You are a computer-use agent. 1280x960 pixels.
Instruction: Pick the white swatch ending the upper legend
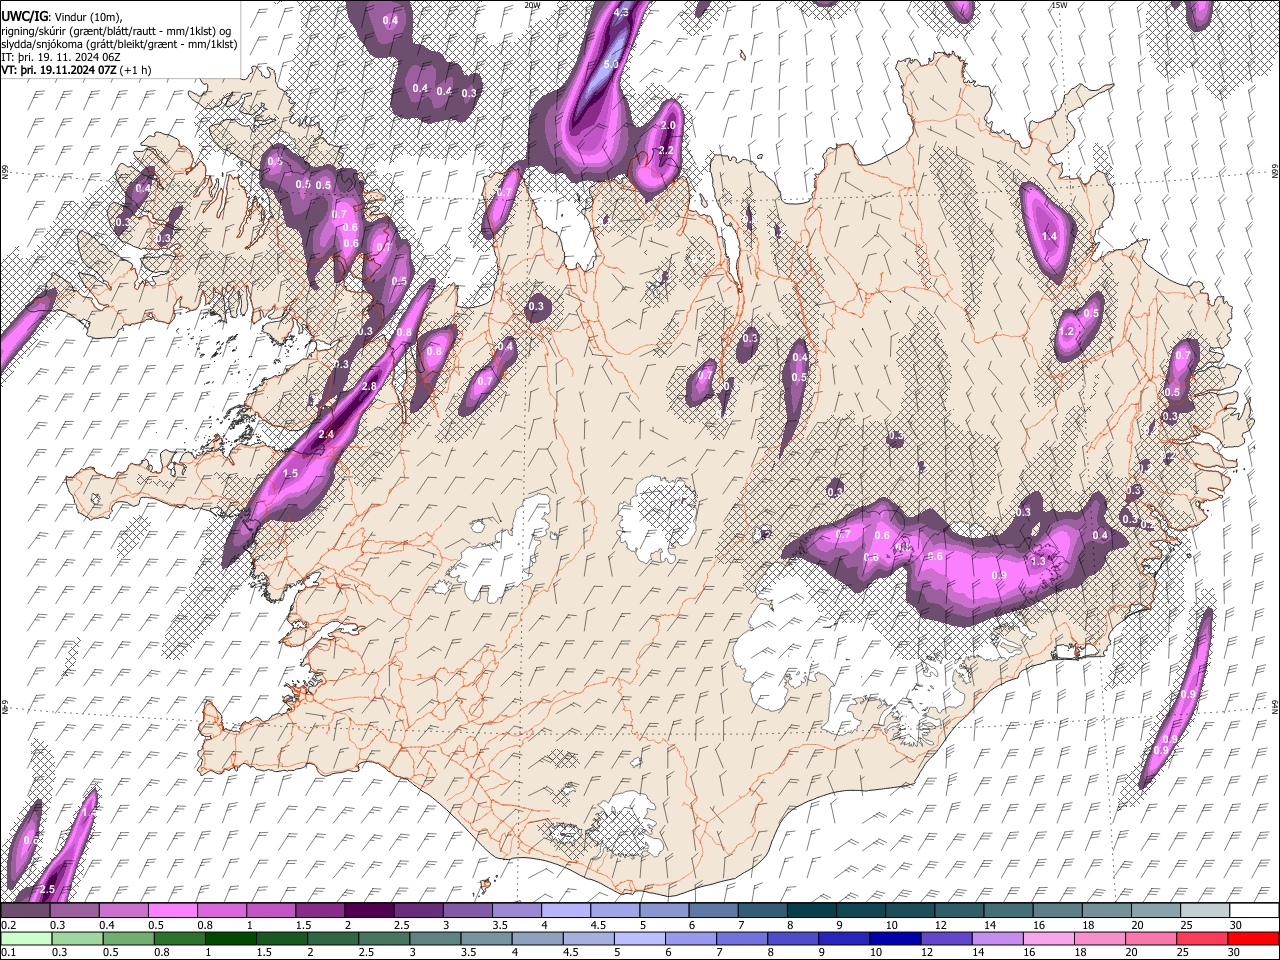pyautogui.click(x=1253, y=911)
